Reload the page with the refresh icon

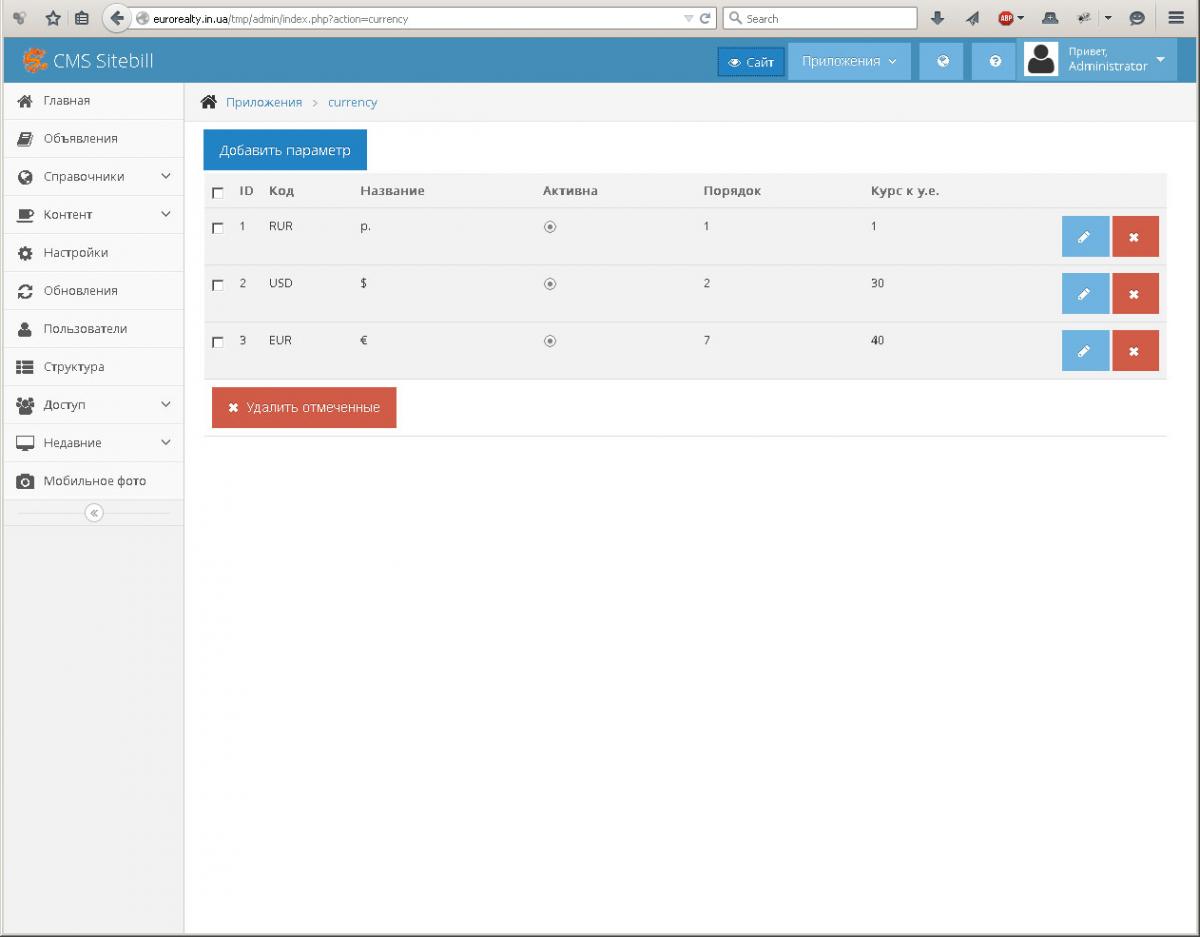(x=705, y=18)
